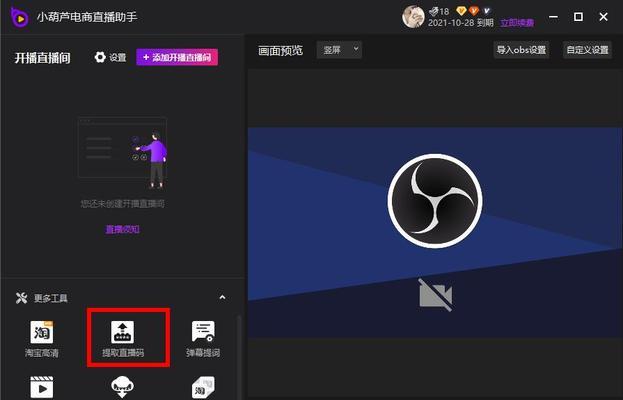Close the application window
Image resolution: width=623 pixels, height=400 pixels.
[604, 17]
